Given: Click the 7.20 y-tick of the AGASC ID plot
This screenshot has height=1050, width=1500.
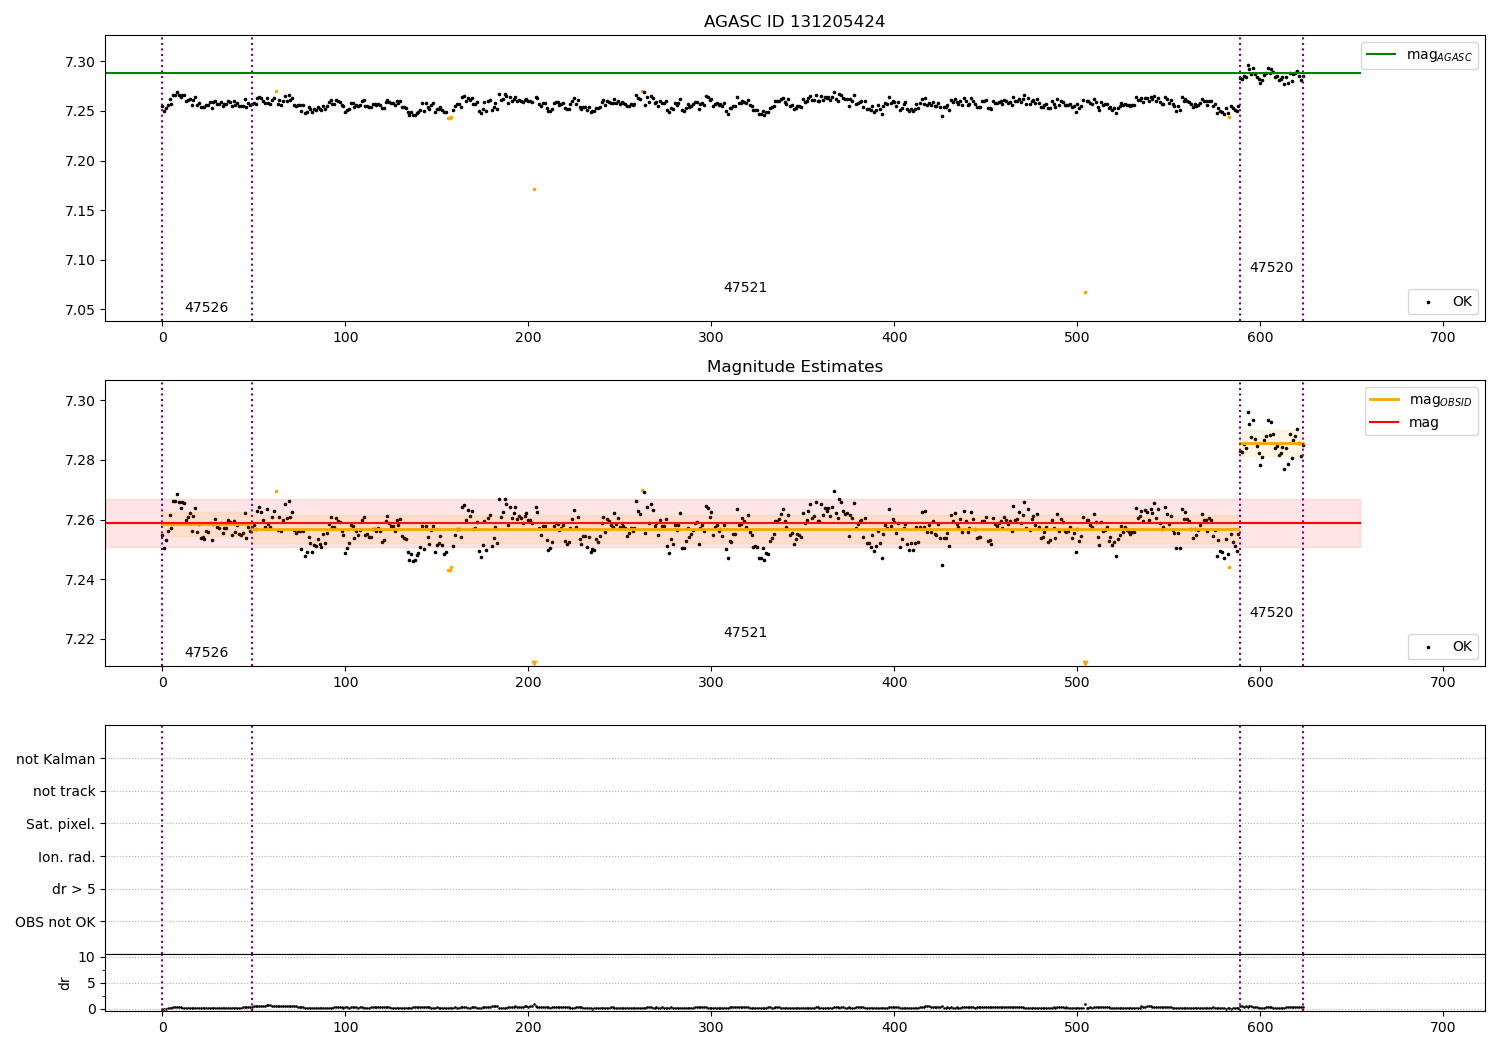Looking at the screenshot, I should (x=78, y=161).
